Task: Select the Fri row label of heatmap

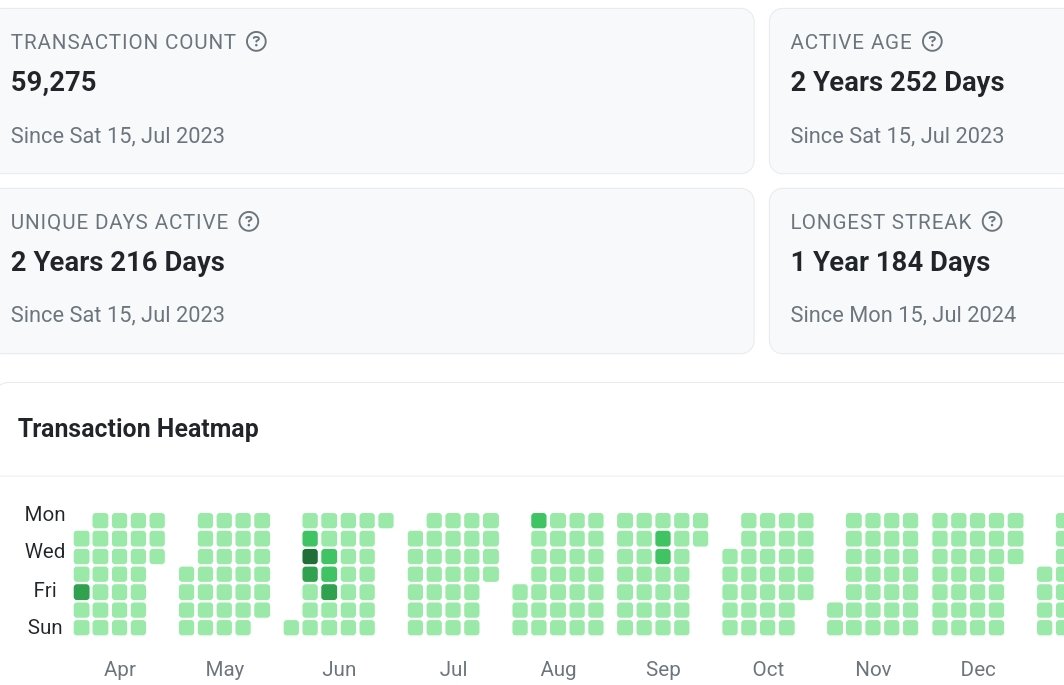Action: click(45, 590)
